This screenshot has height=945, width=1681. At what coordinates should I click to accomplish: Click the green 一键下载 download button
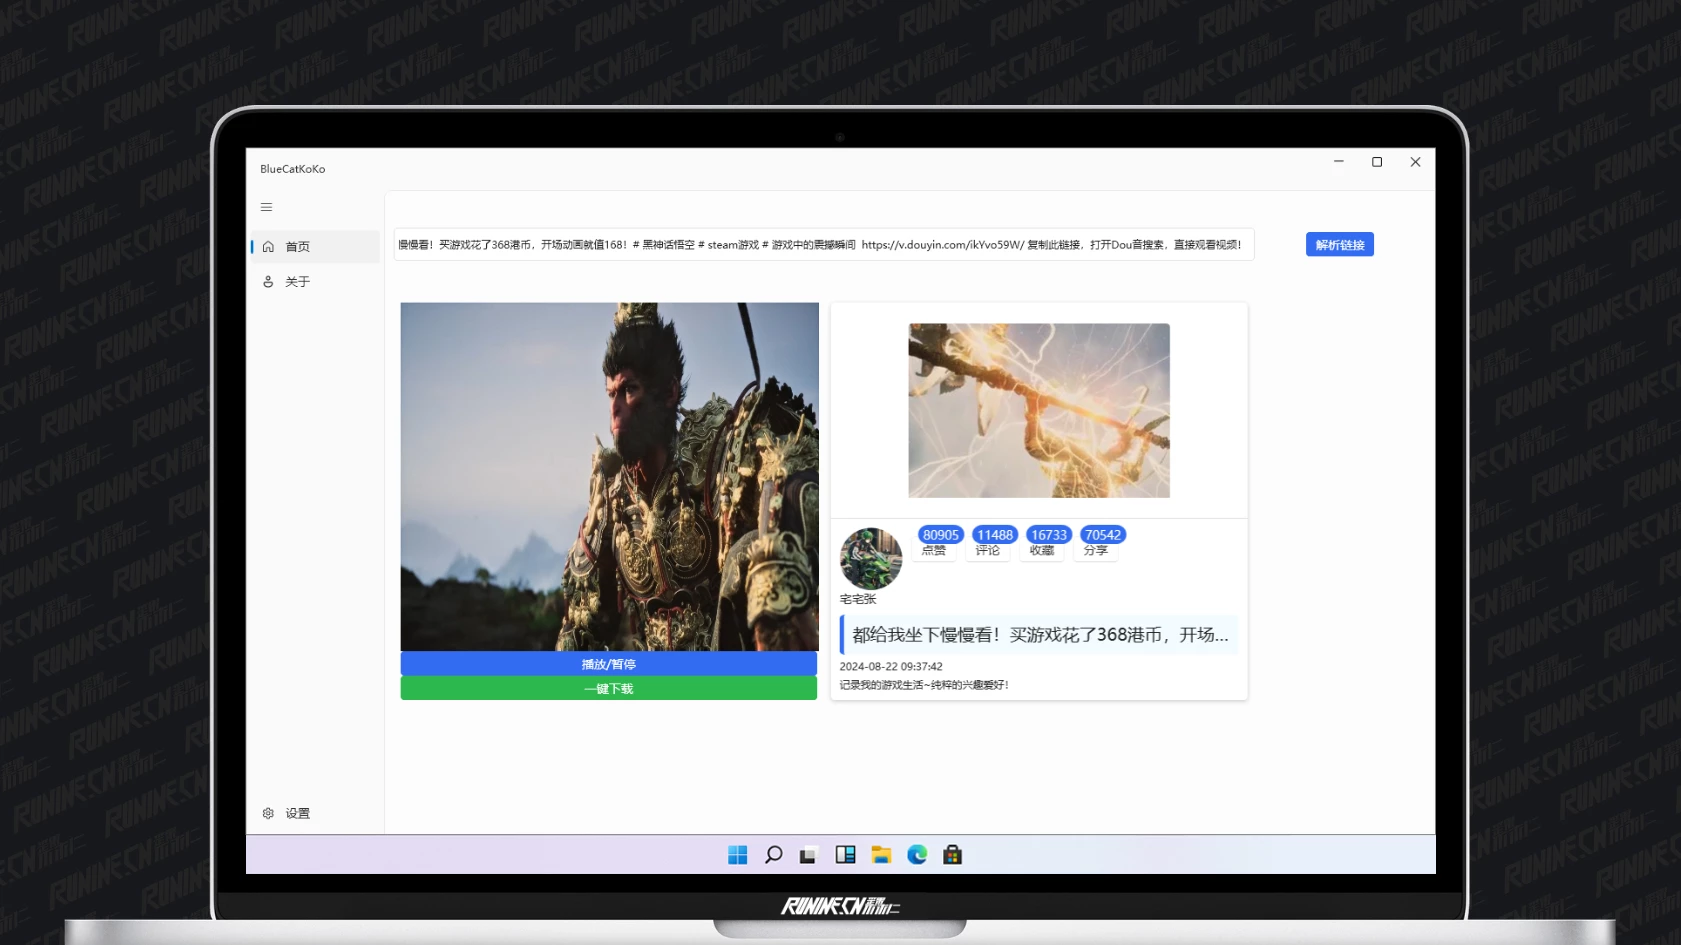coord(608,689)
